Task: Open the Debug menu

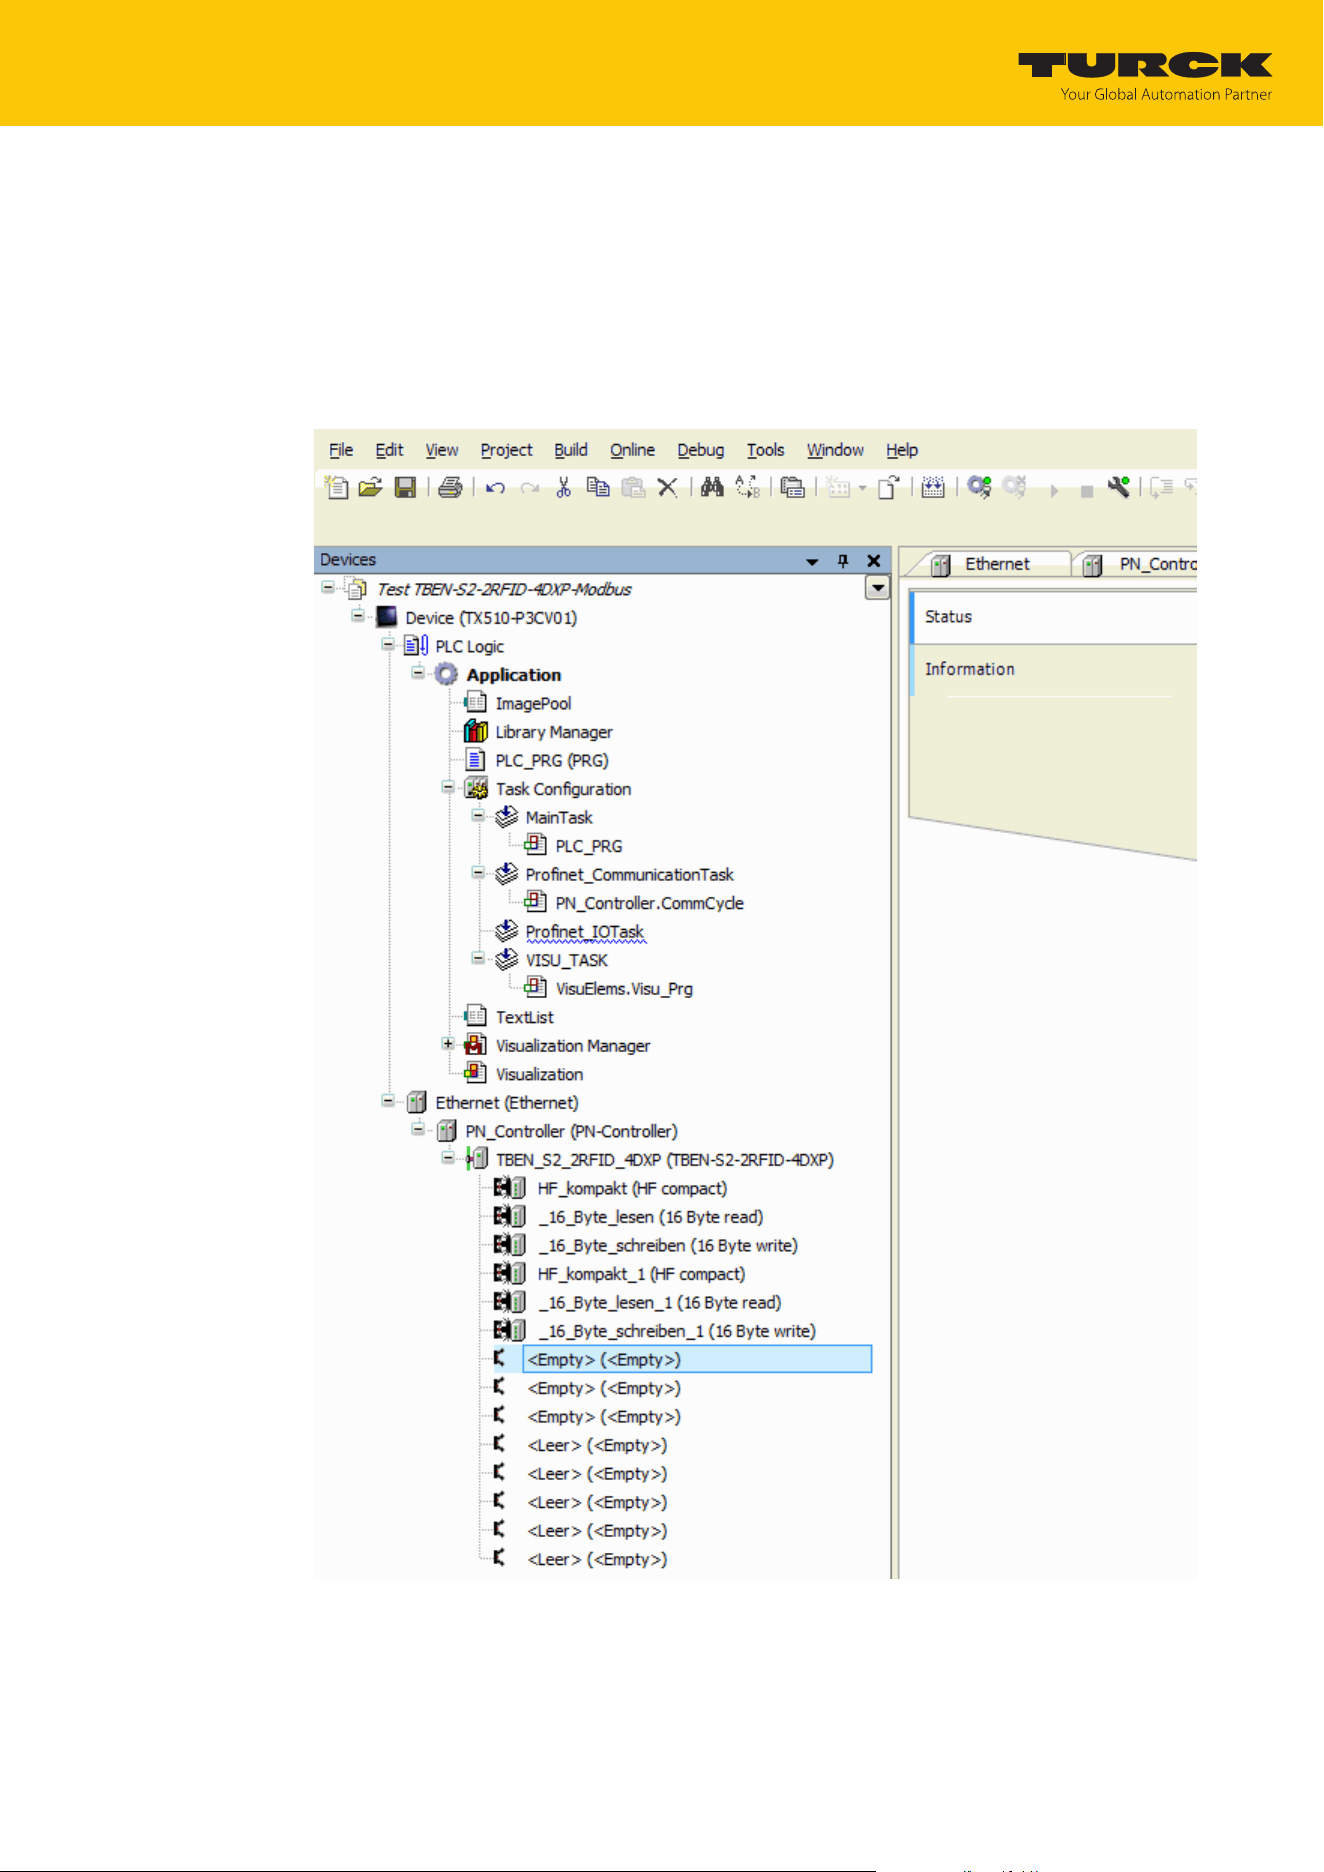Action: [x=700, y=450]
